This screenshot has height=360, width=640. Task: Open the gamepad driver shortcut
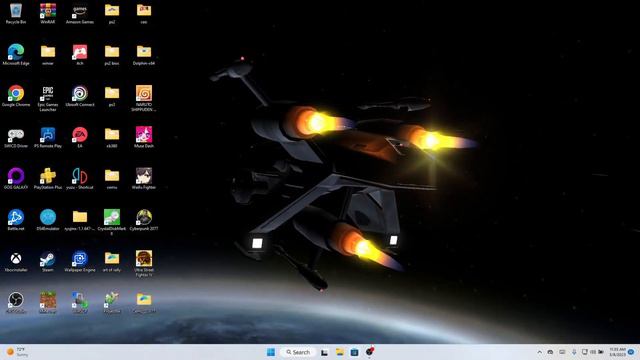pos(16,137)
